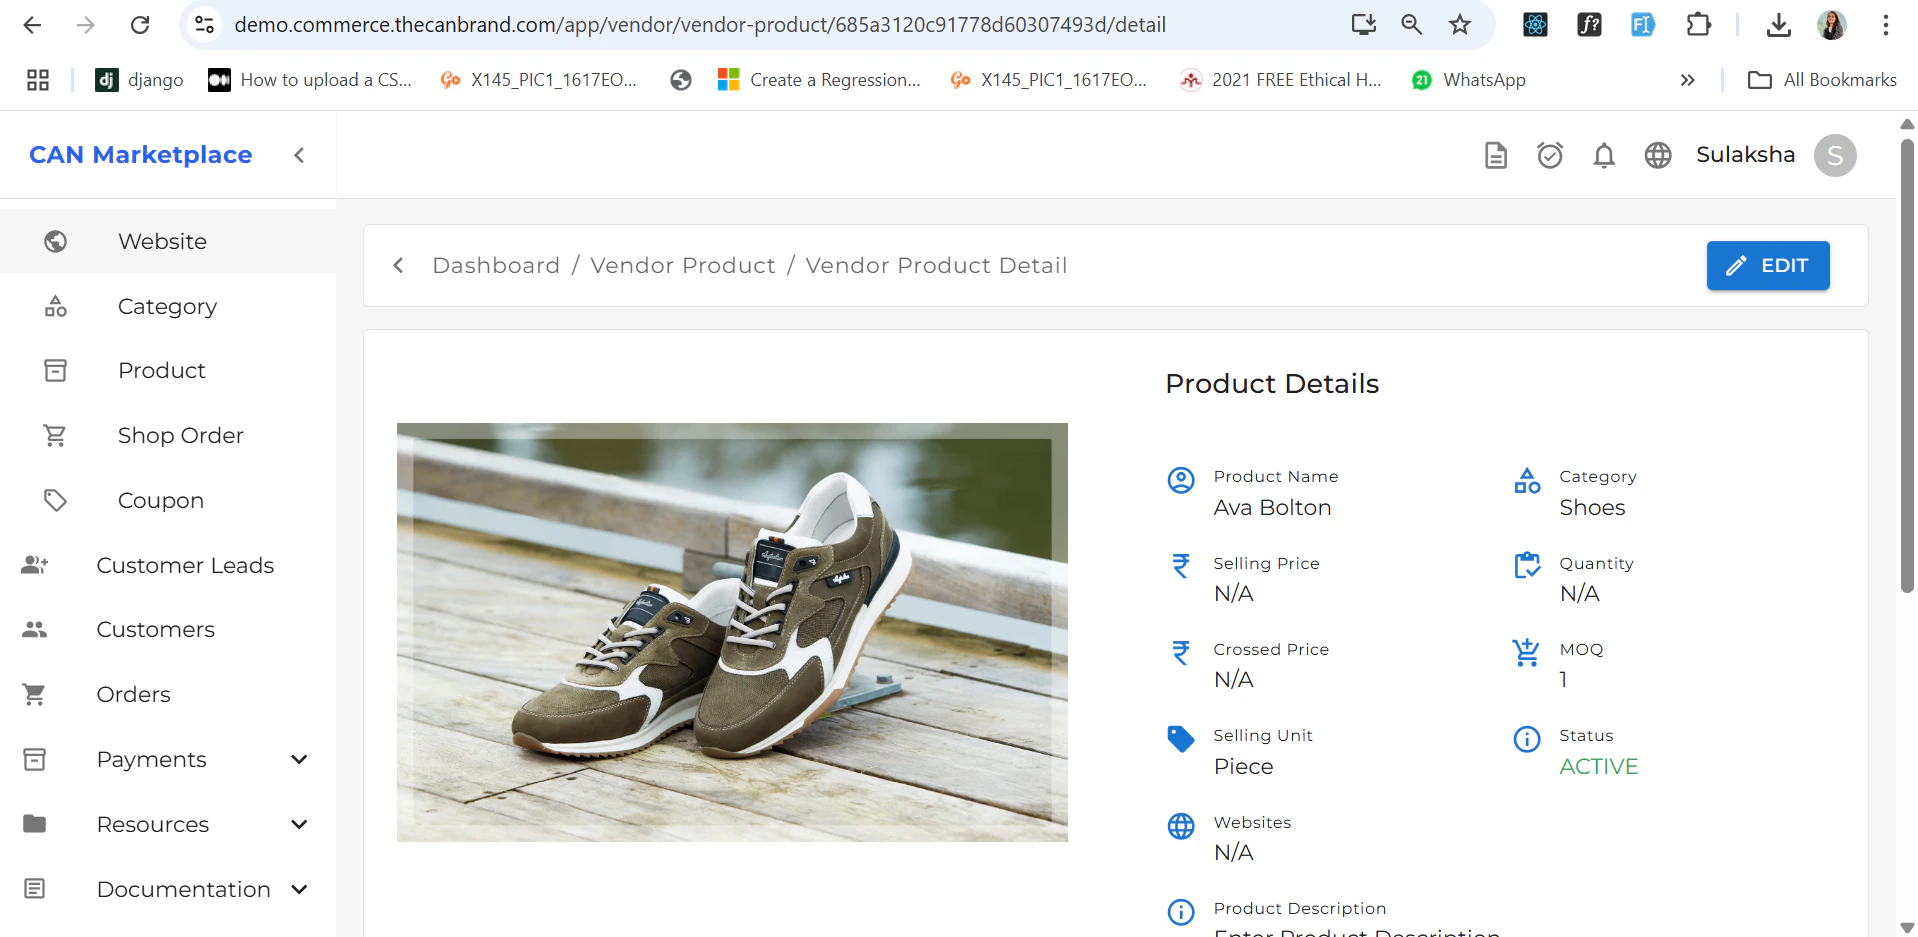Open the Coupon section via its tag icon
Viewport: 1918px width, 937px height.
[55, 499]
